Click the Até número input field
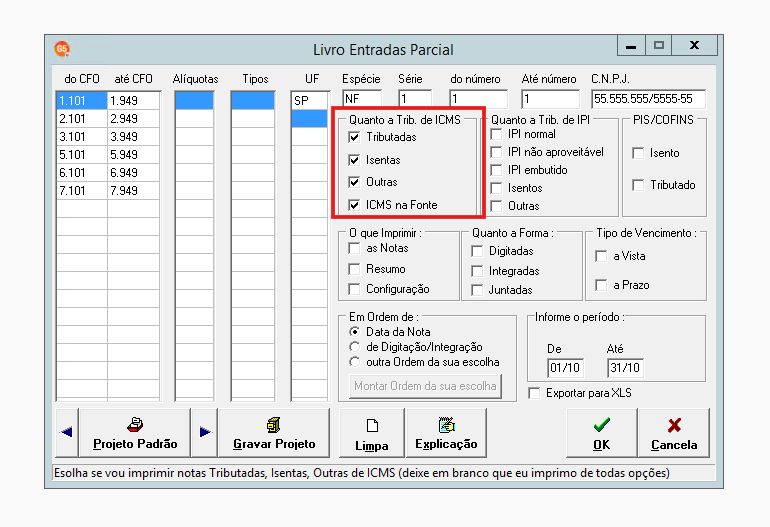 [x=550, y=99]
